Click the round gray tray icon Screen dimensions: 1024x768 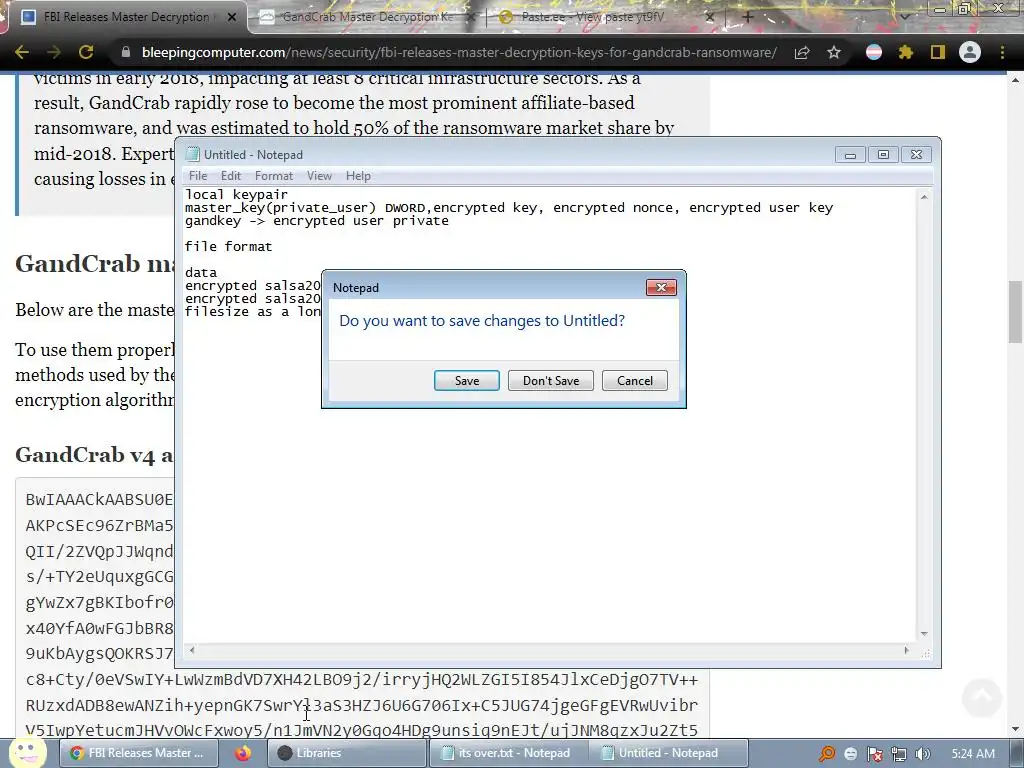pos(850,754)
